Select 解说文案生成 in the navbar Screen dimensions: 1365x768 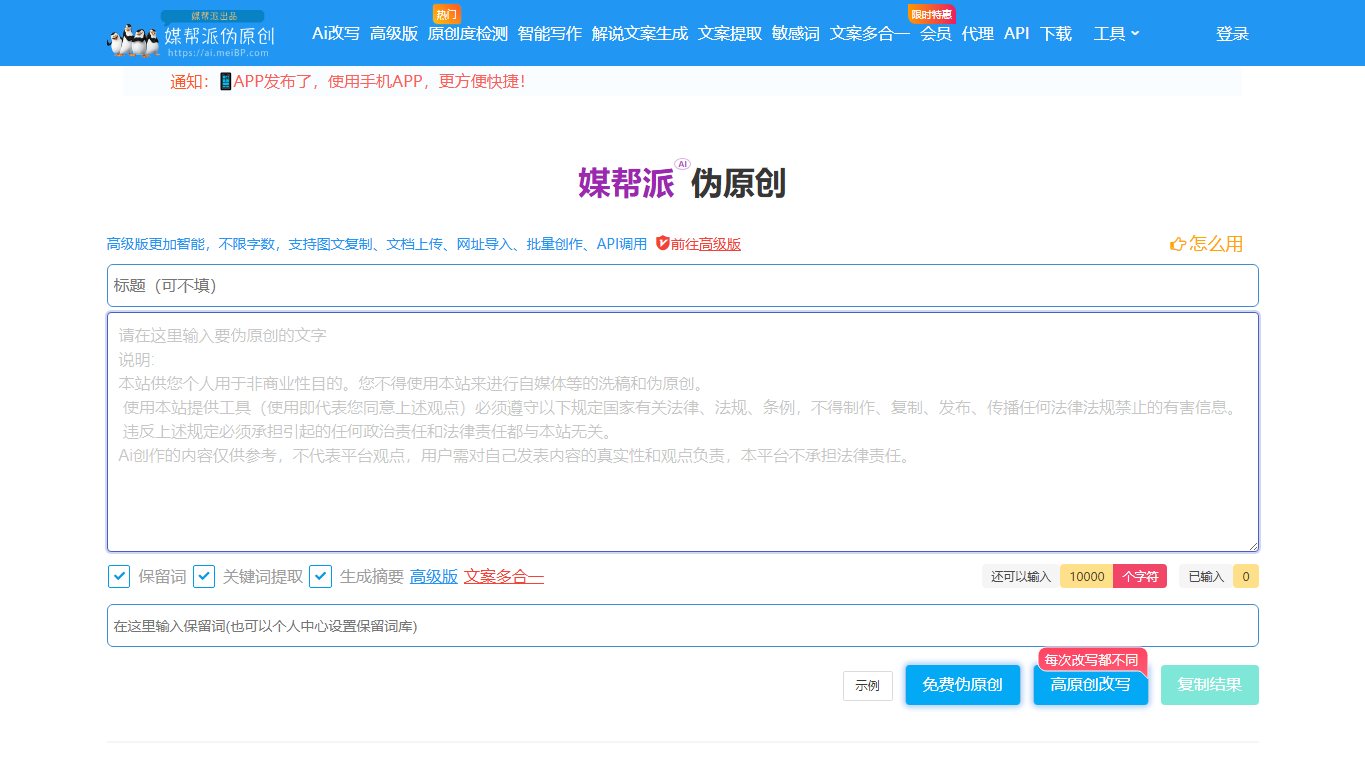click(x=640, y=34)
